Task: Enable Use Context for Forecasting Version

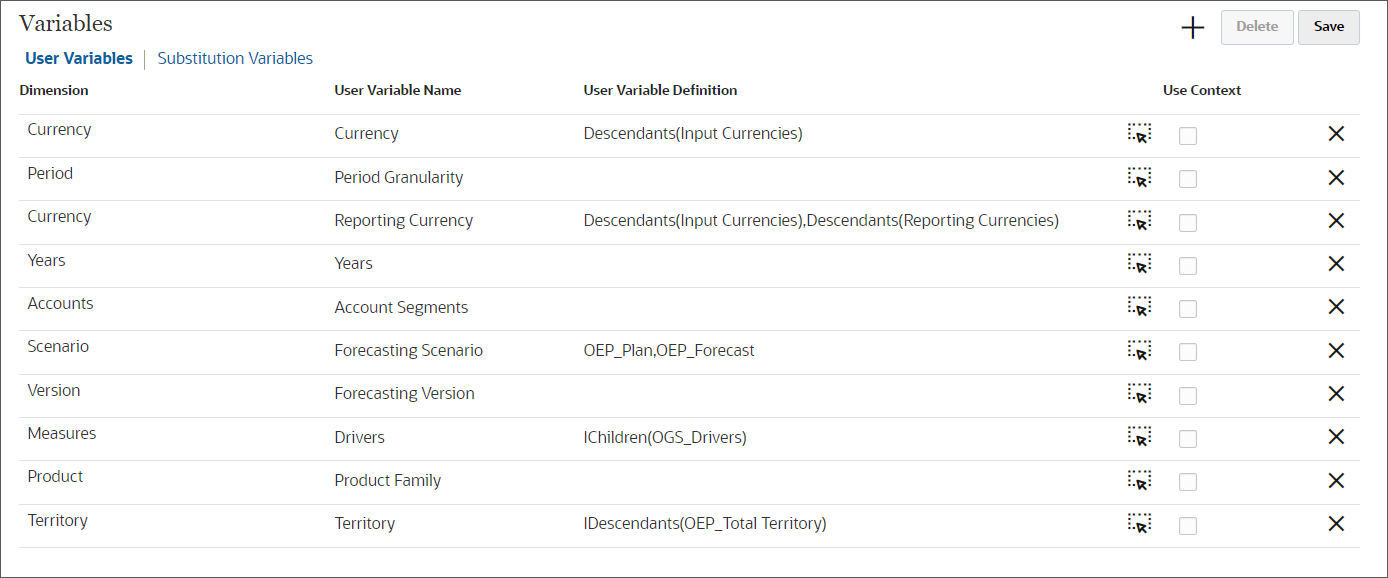Action: [x=1187, y=395]
